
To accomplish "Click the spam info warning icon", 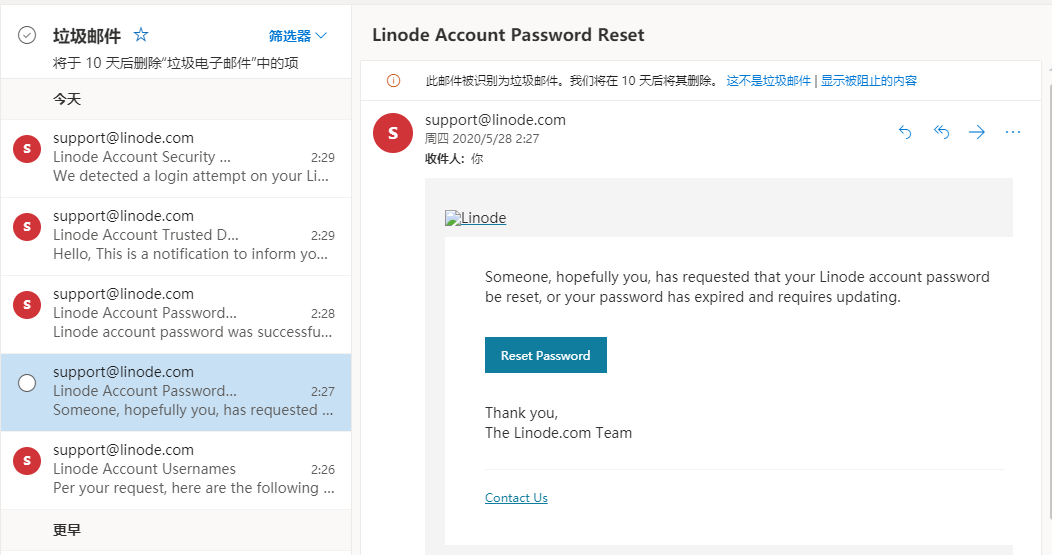I will click(x=393, y=81).
